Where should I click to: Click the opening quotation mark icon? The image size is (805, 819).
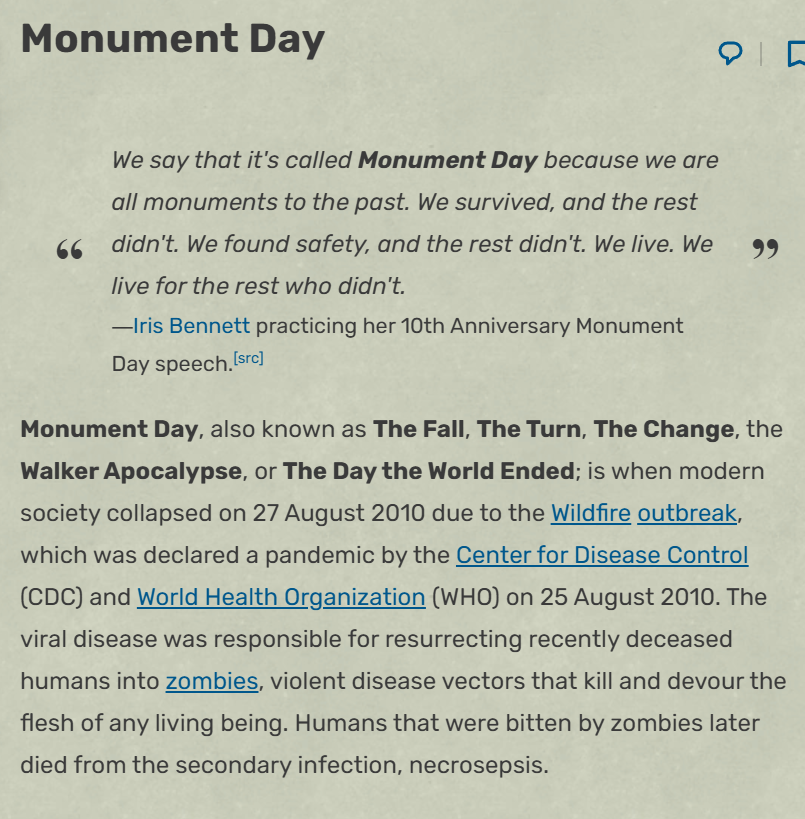69,249
